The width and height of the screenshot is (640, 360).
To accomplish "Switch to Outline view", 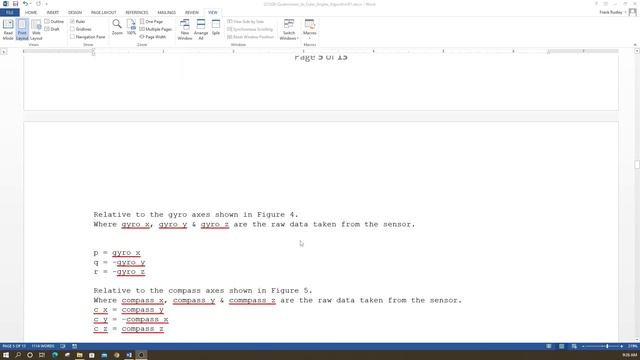I will 54,21.
